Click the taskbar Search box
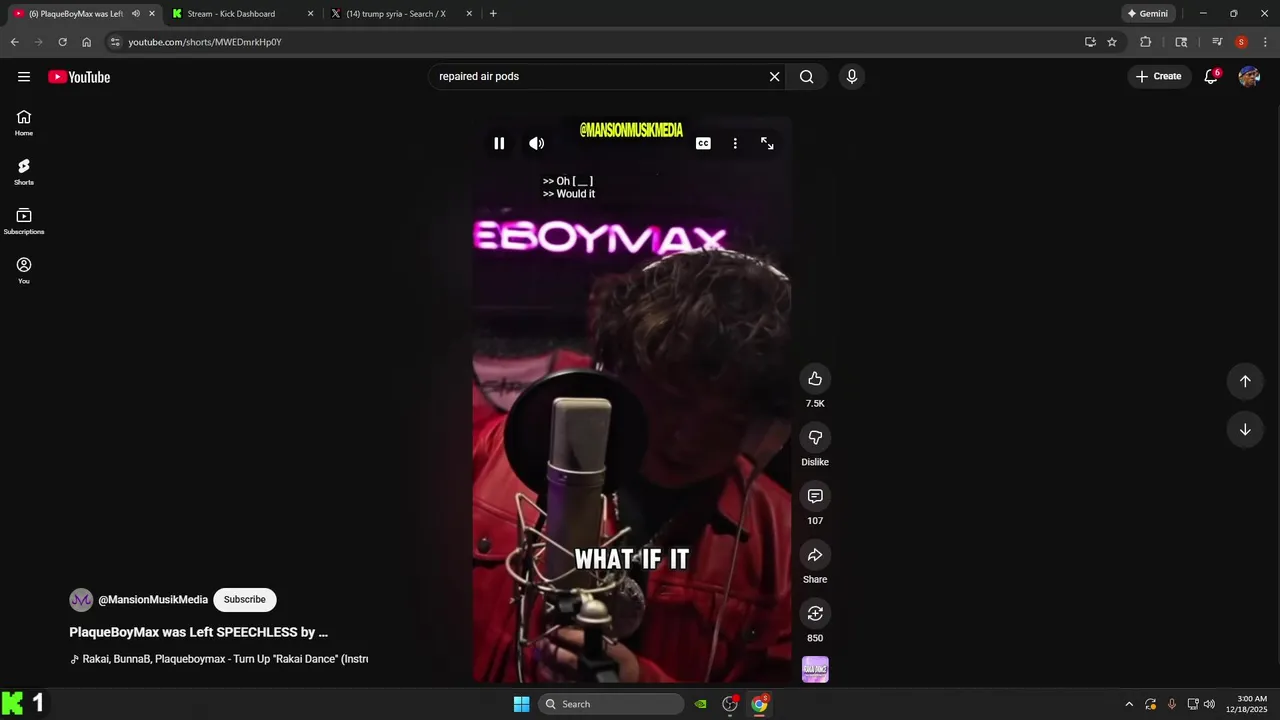The height and width of the screenshot is (720, 1280). coord(611,704)
